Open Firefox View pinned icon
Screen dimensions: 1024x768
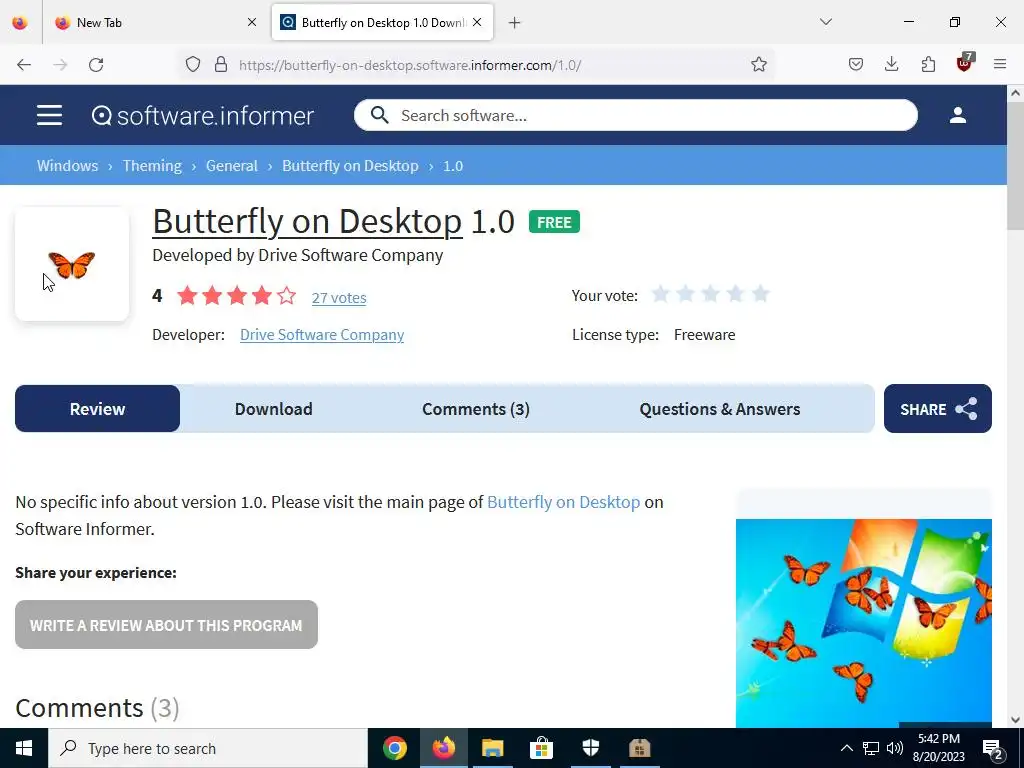pyautogui.click(x=20, y=22)
